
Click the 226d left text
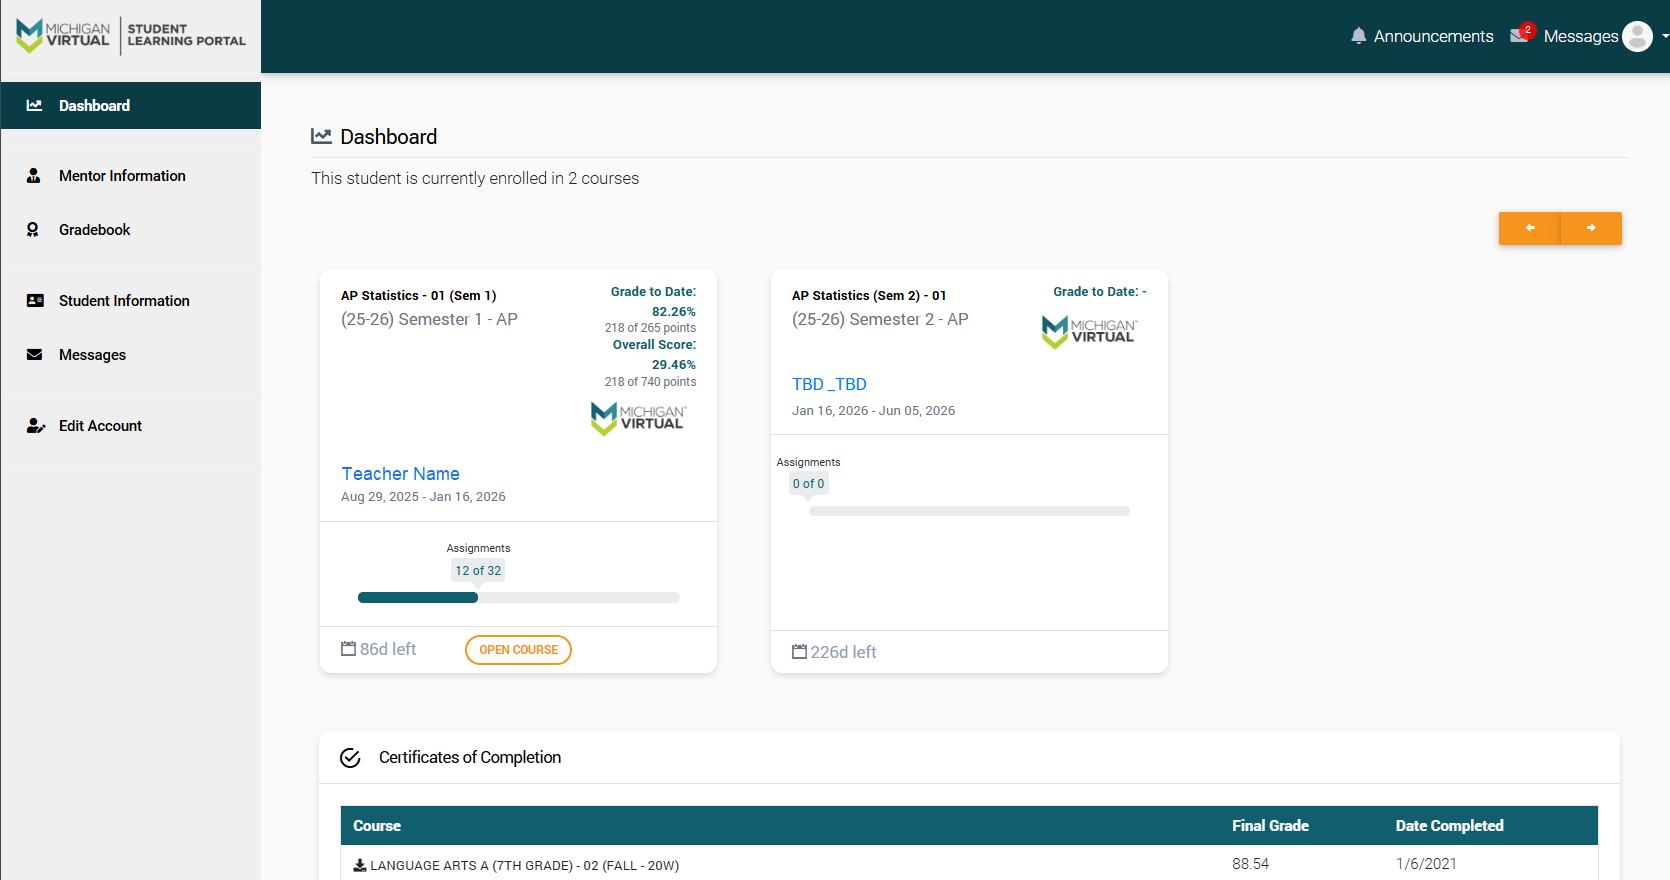click(x=843, y=652)
